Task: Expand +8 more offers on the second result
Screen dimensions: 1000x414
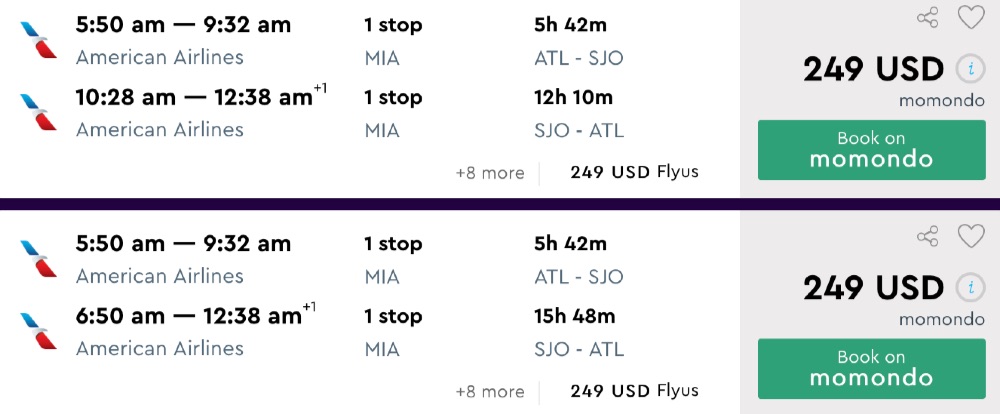Action: (489, 391)
